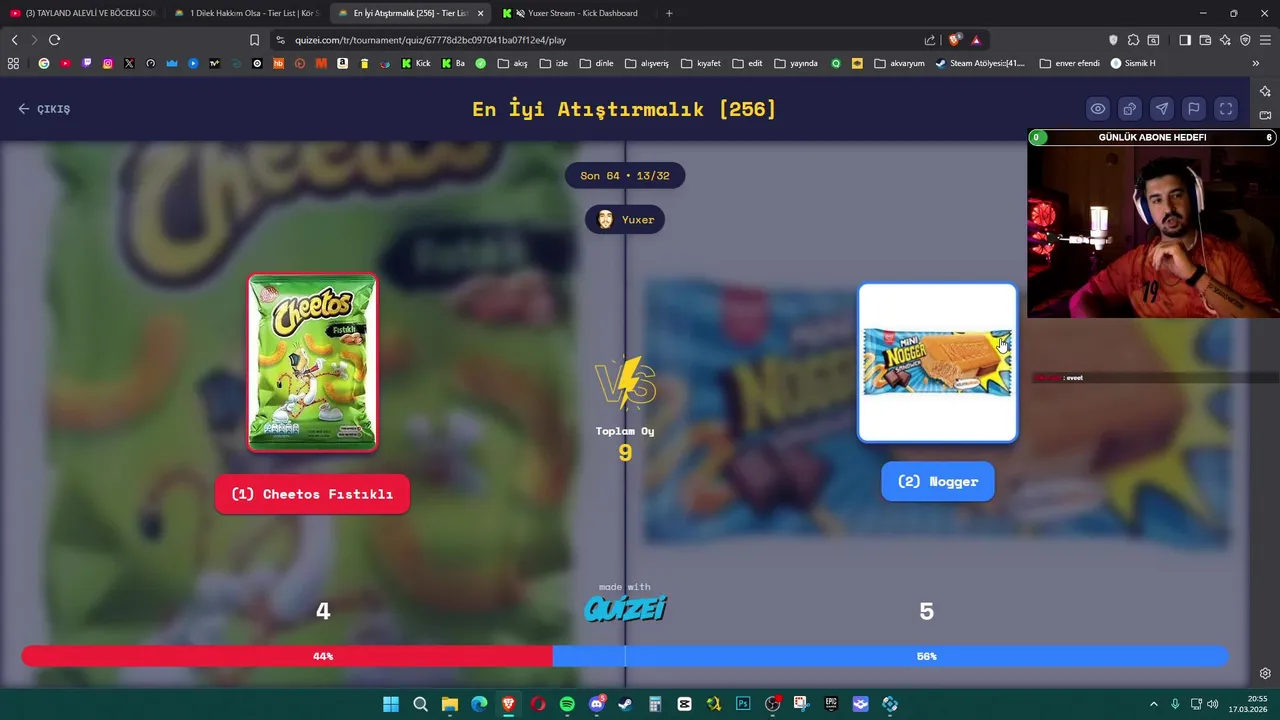The width and height of the screenshot is (1280, 720).
Task: Open Windows taskbar search
Action: tap(420, 704)
